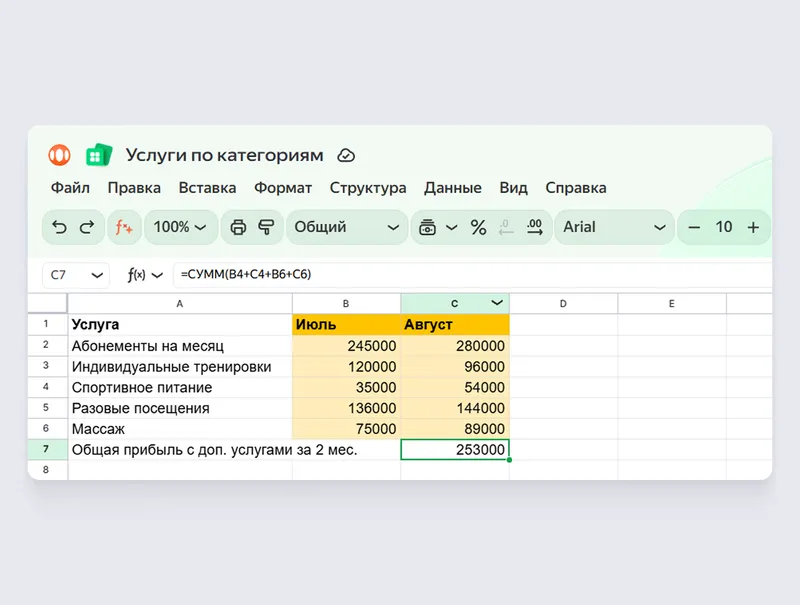Screen dimensions: 800x605
Task: Select the Июль header cell
Action: [346, 324]
